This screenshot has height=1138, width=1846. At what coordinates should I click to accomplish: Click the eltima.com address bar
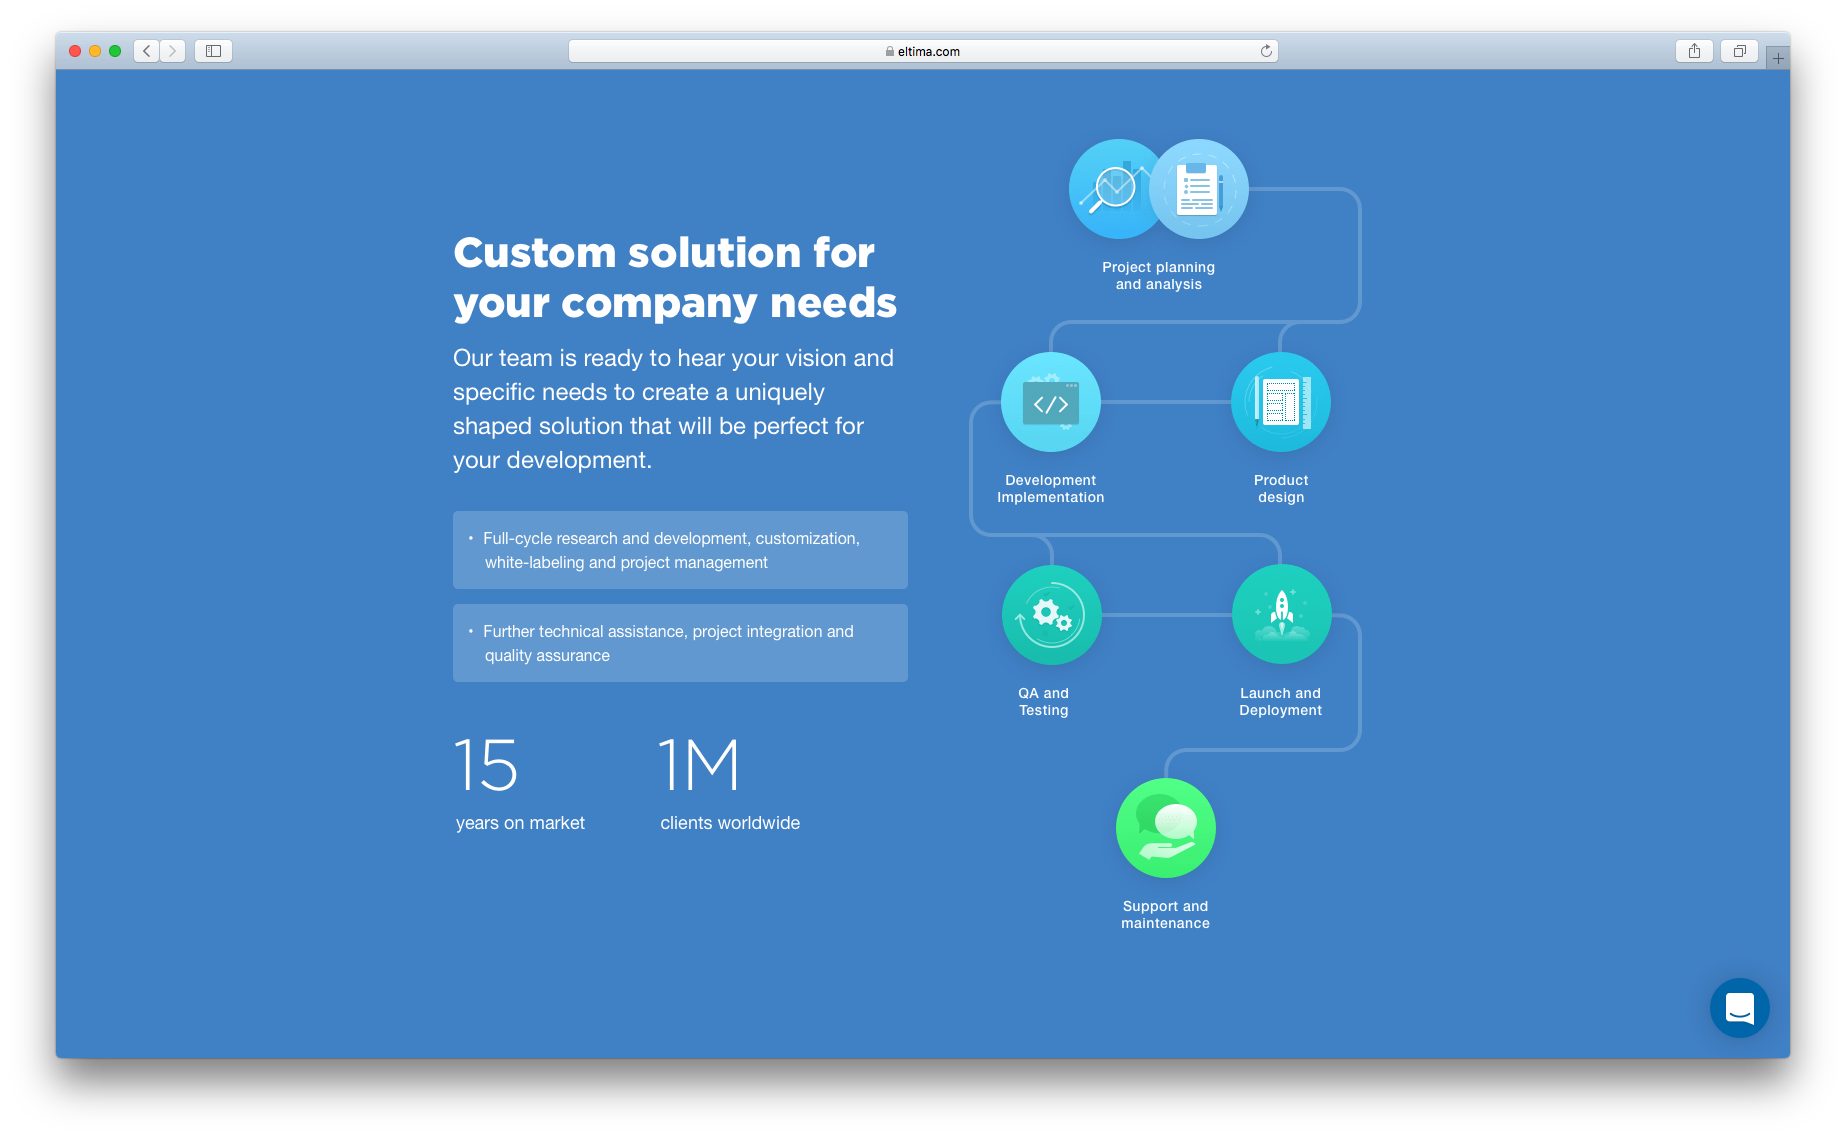click(922, 51)
